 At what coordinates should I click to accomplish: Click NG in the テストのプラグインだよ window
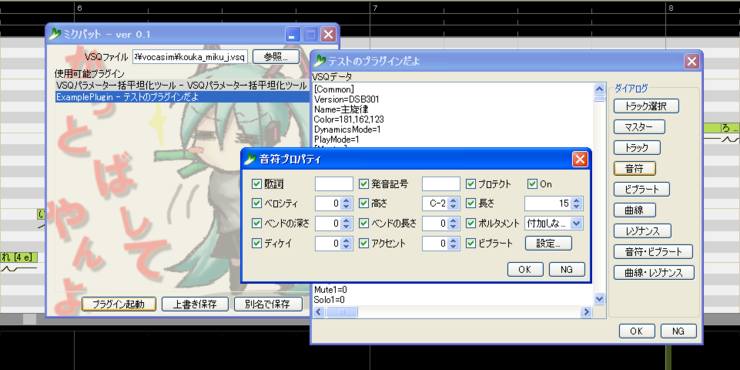pyautogui.click(x=679, y=331)
